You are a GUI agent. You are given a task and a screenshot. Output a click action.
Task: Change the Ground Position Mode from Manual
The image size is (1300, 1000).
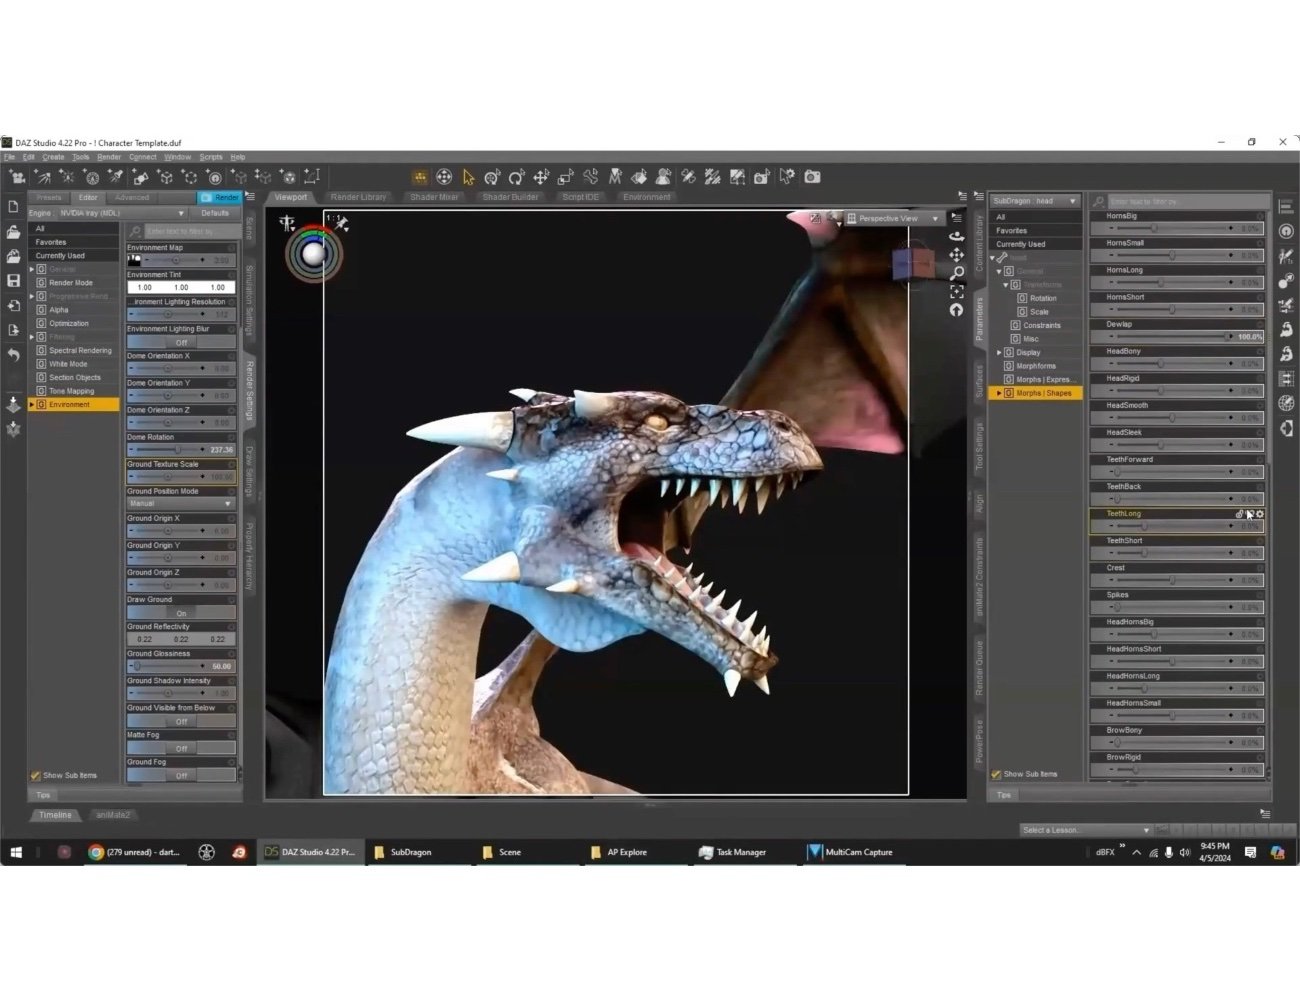pos(180,503)
